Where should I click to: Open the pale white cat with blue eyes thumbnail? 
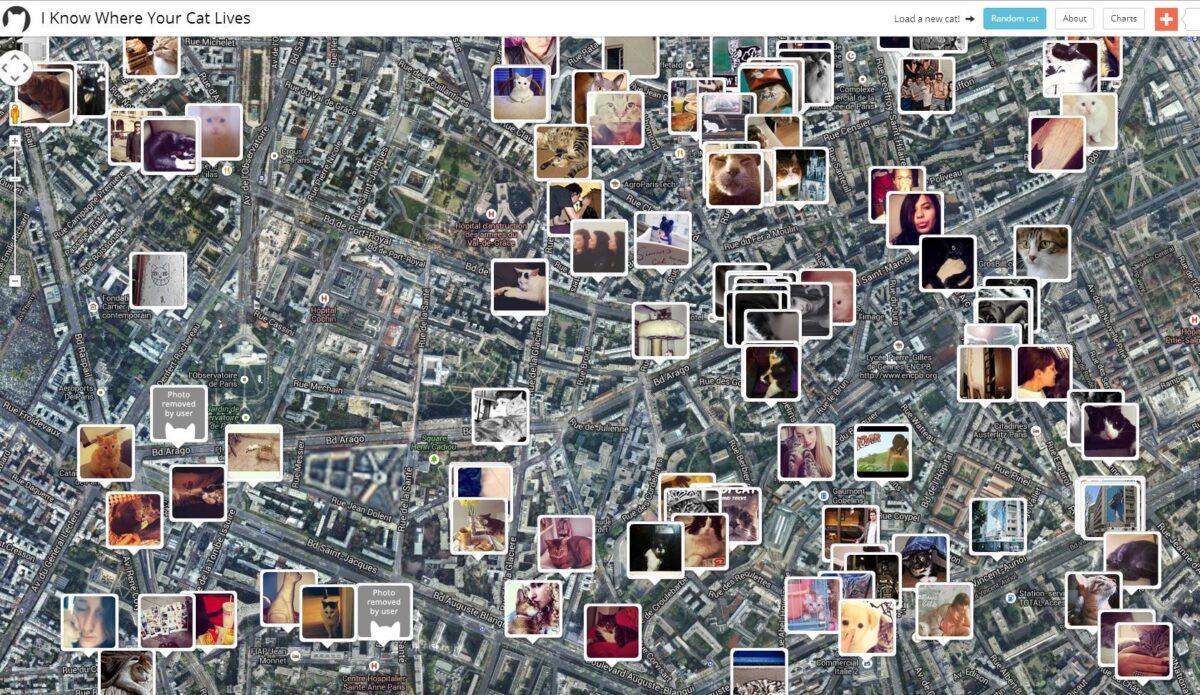click(214, 131)
